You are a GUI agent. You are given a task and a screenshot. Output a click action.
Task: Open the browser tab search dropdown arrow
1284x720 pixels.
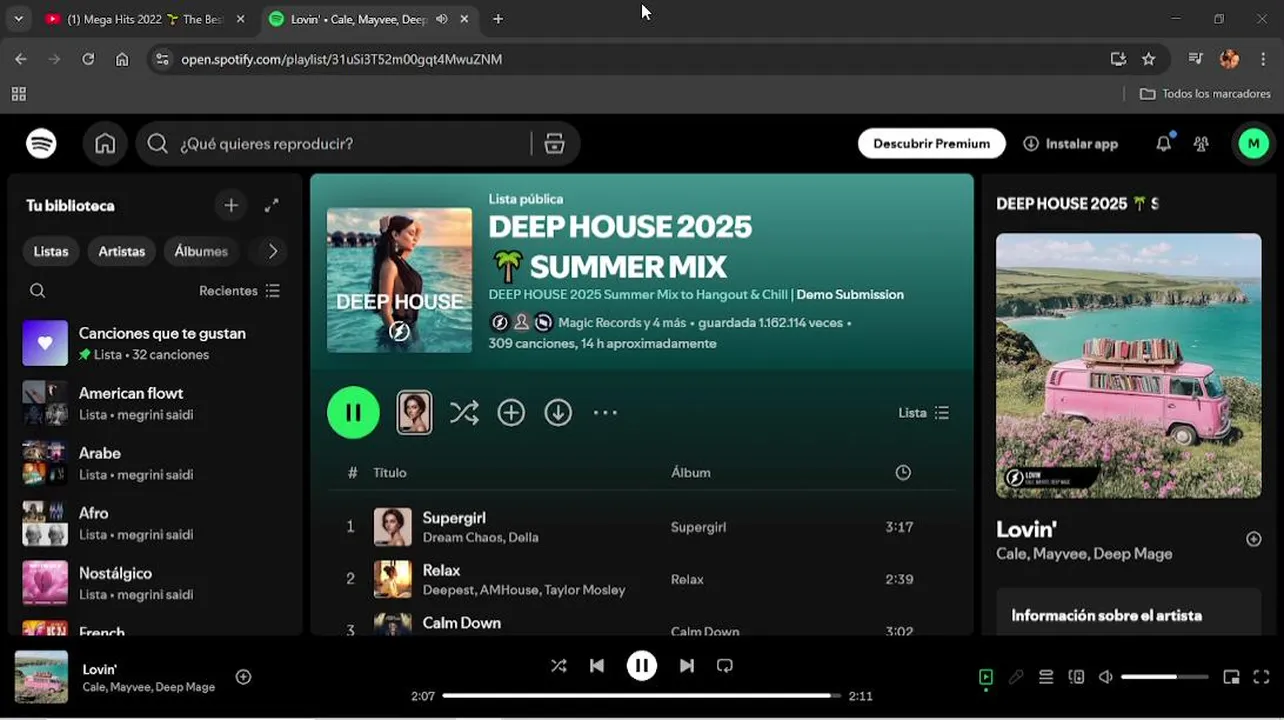(x=18, y=19)
